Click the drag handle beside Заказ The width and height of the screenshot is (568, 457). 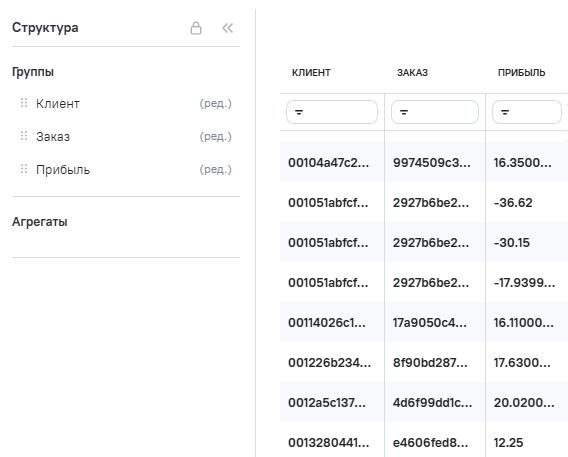pos(24,136)
